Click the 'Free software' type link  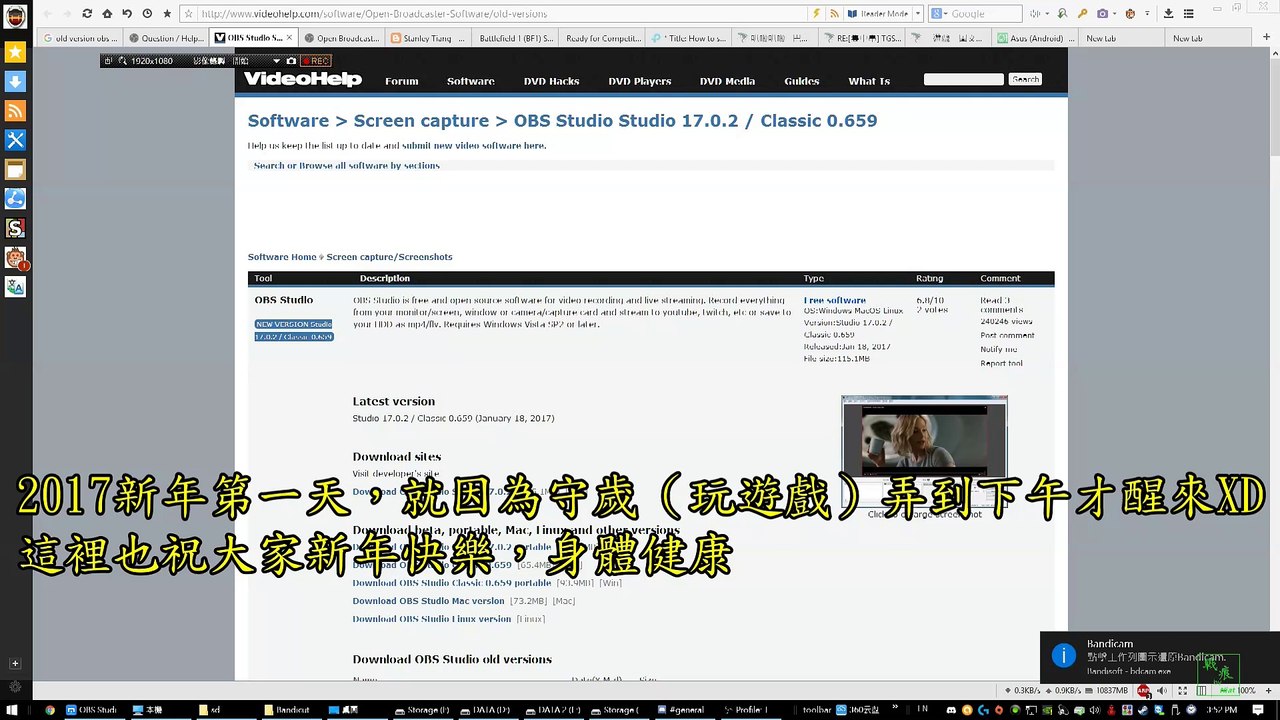(x=835, y=300)
